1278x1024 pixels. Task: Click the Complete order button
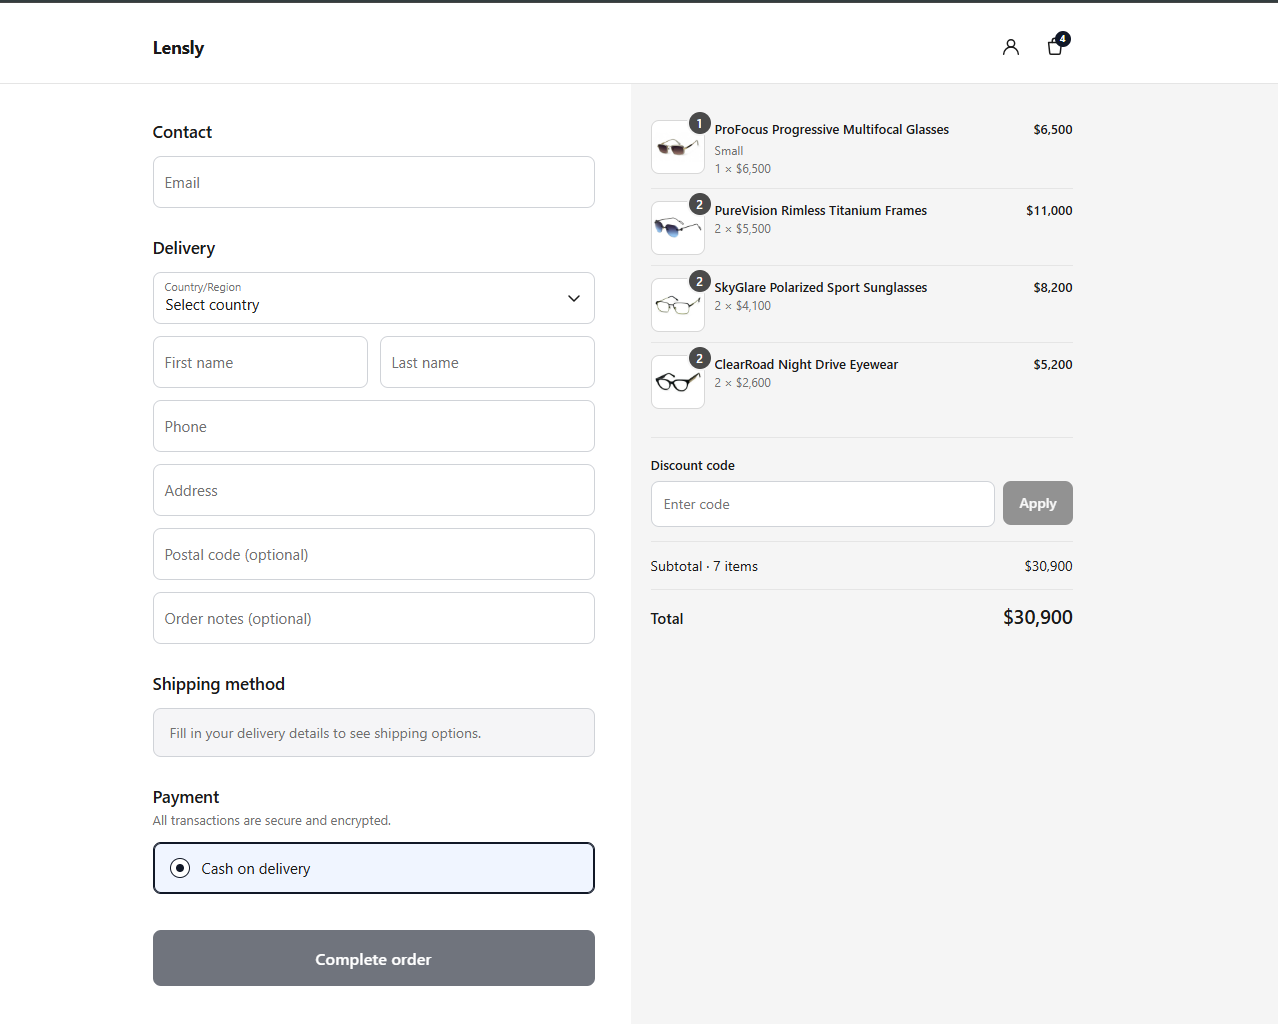click(374, 958)
